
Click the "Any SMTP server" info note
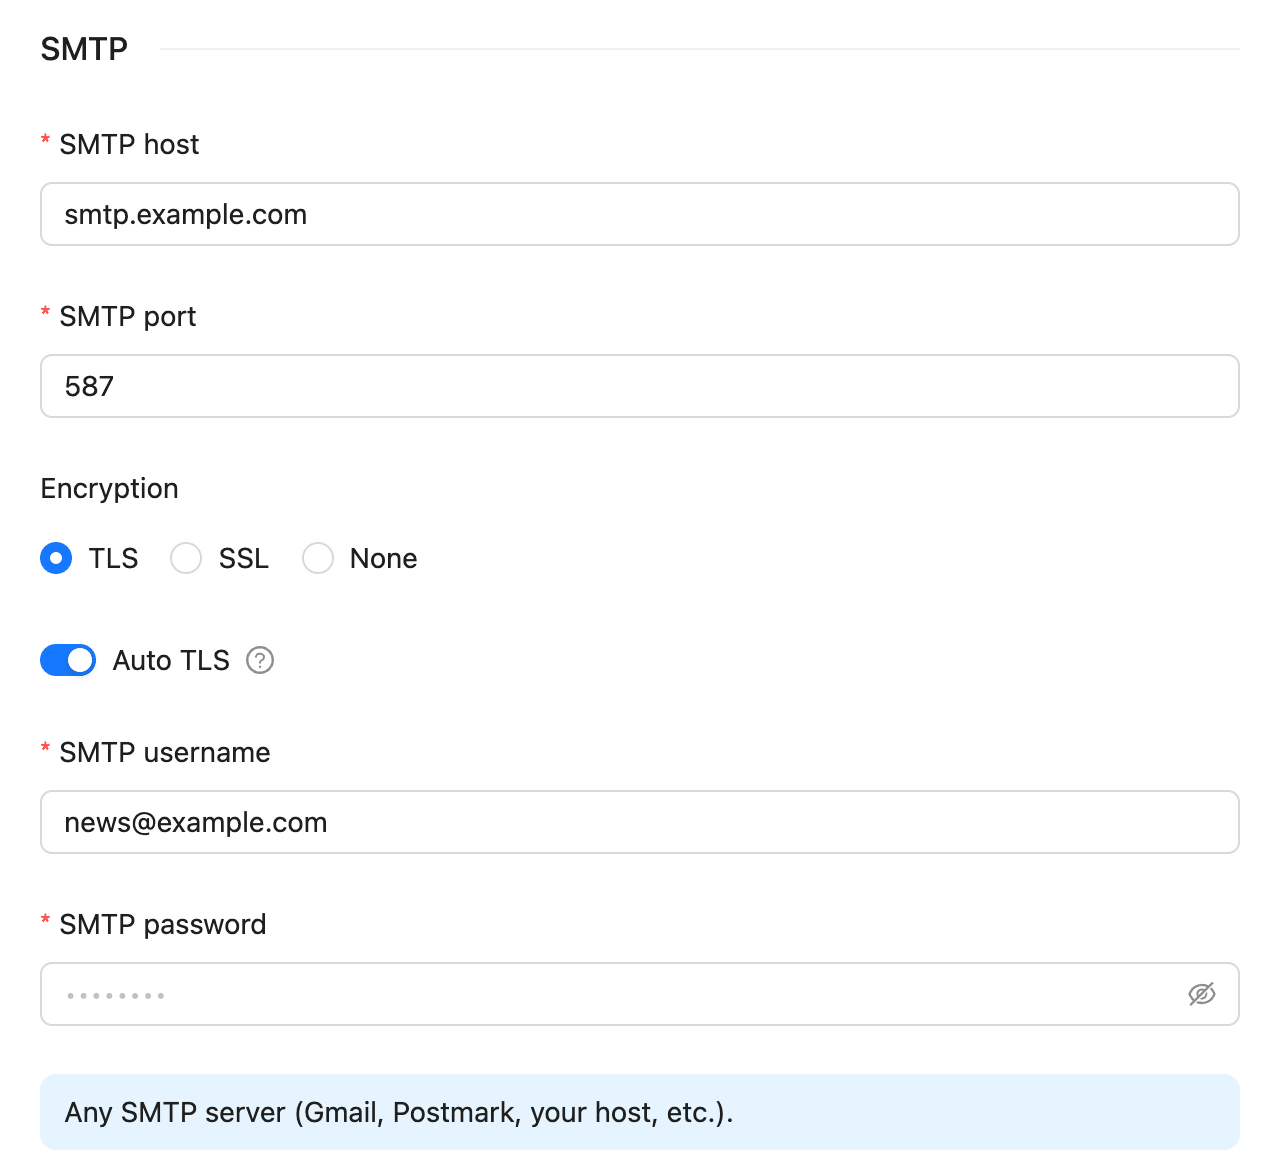(640, 1112)
